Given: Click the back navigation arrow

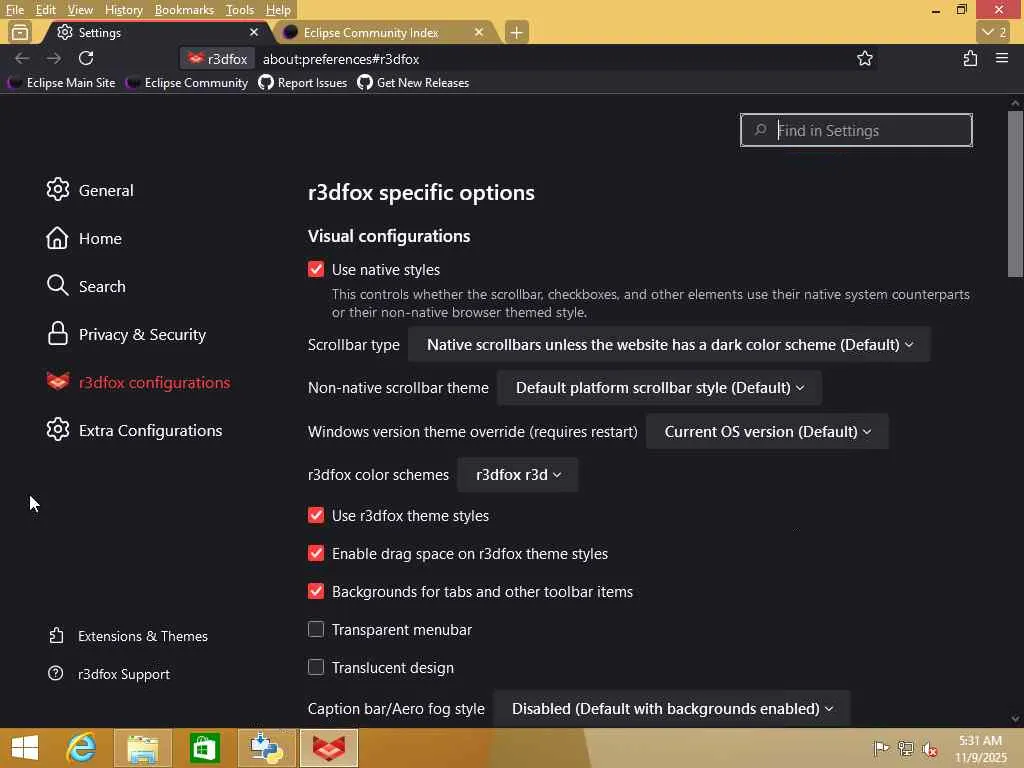Looking at the screenshot, I should tap(22, 59).
